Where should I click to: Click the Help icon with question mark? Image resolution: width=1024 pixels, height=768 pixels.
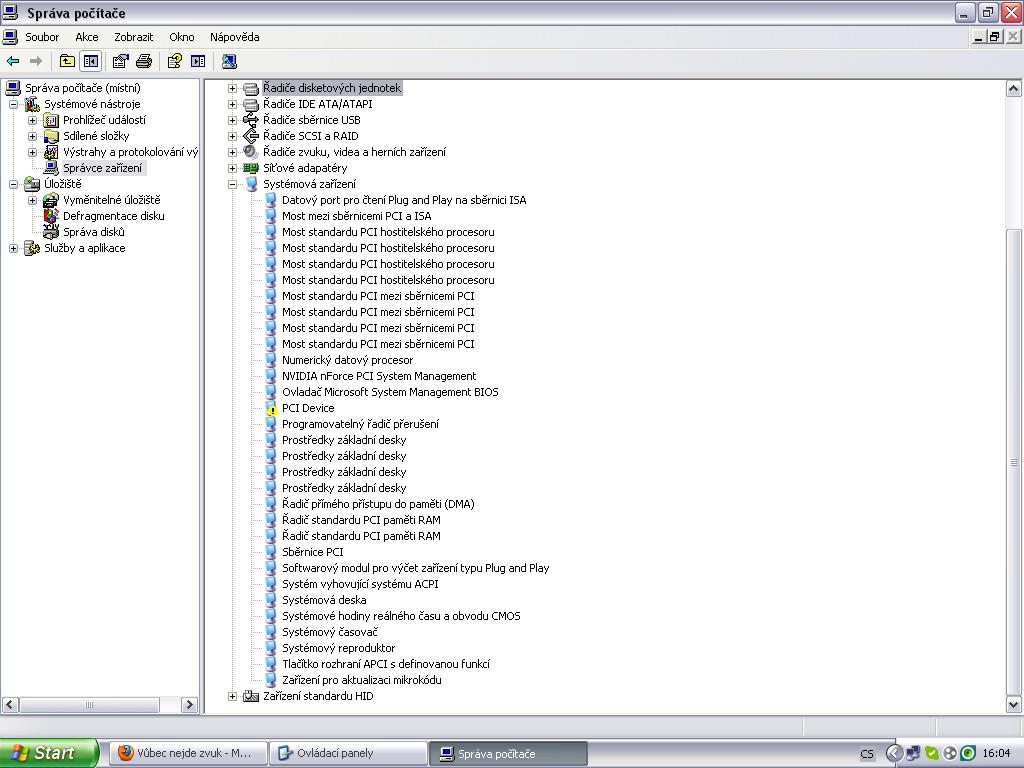174,61
